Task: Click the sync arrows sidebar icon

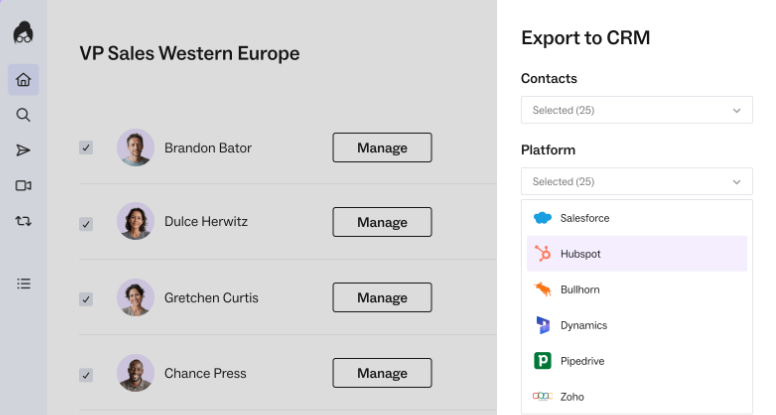Action: [23, 220]
